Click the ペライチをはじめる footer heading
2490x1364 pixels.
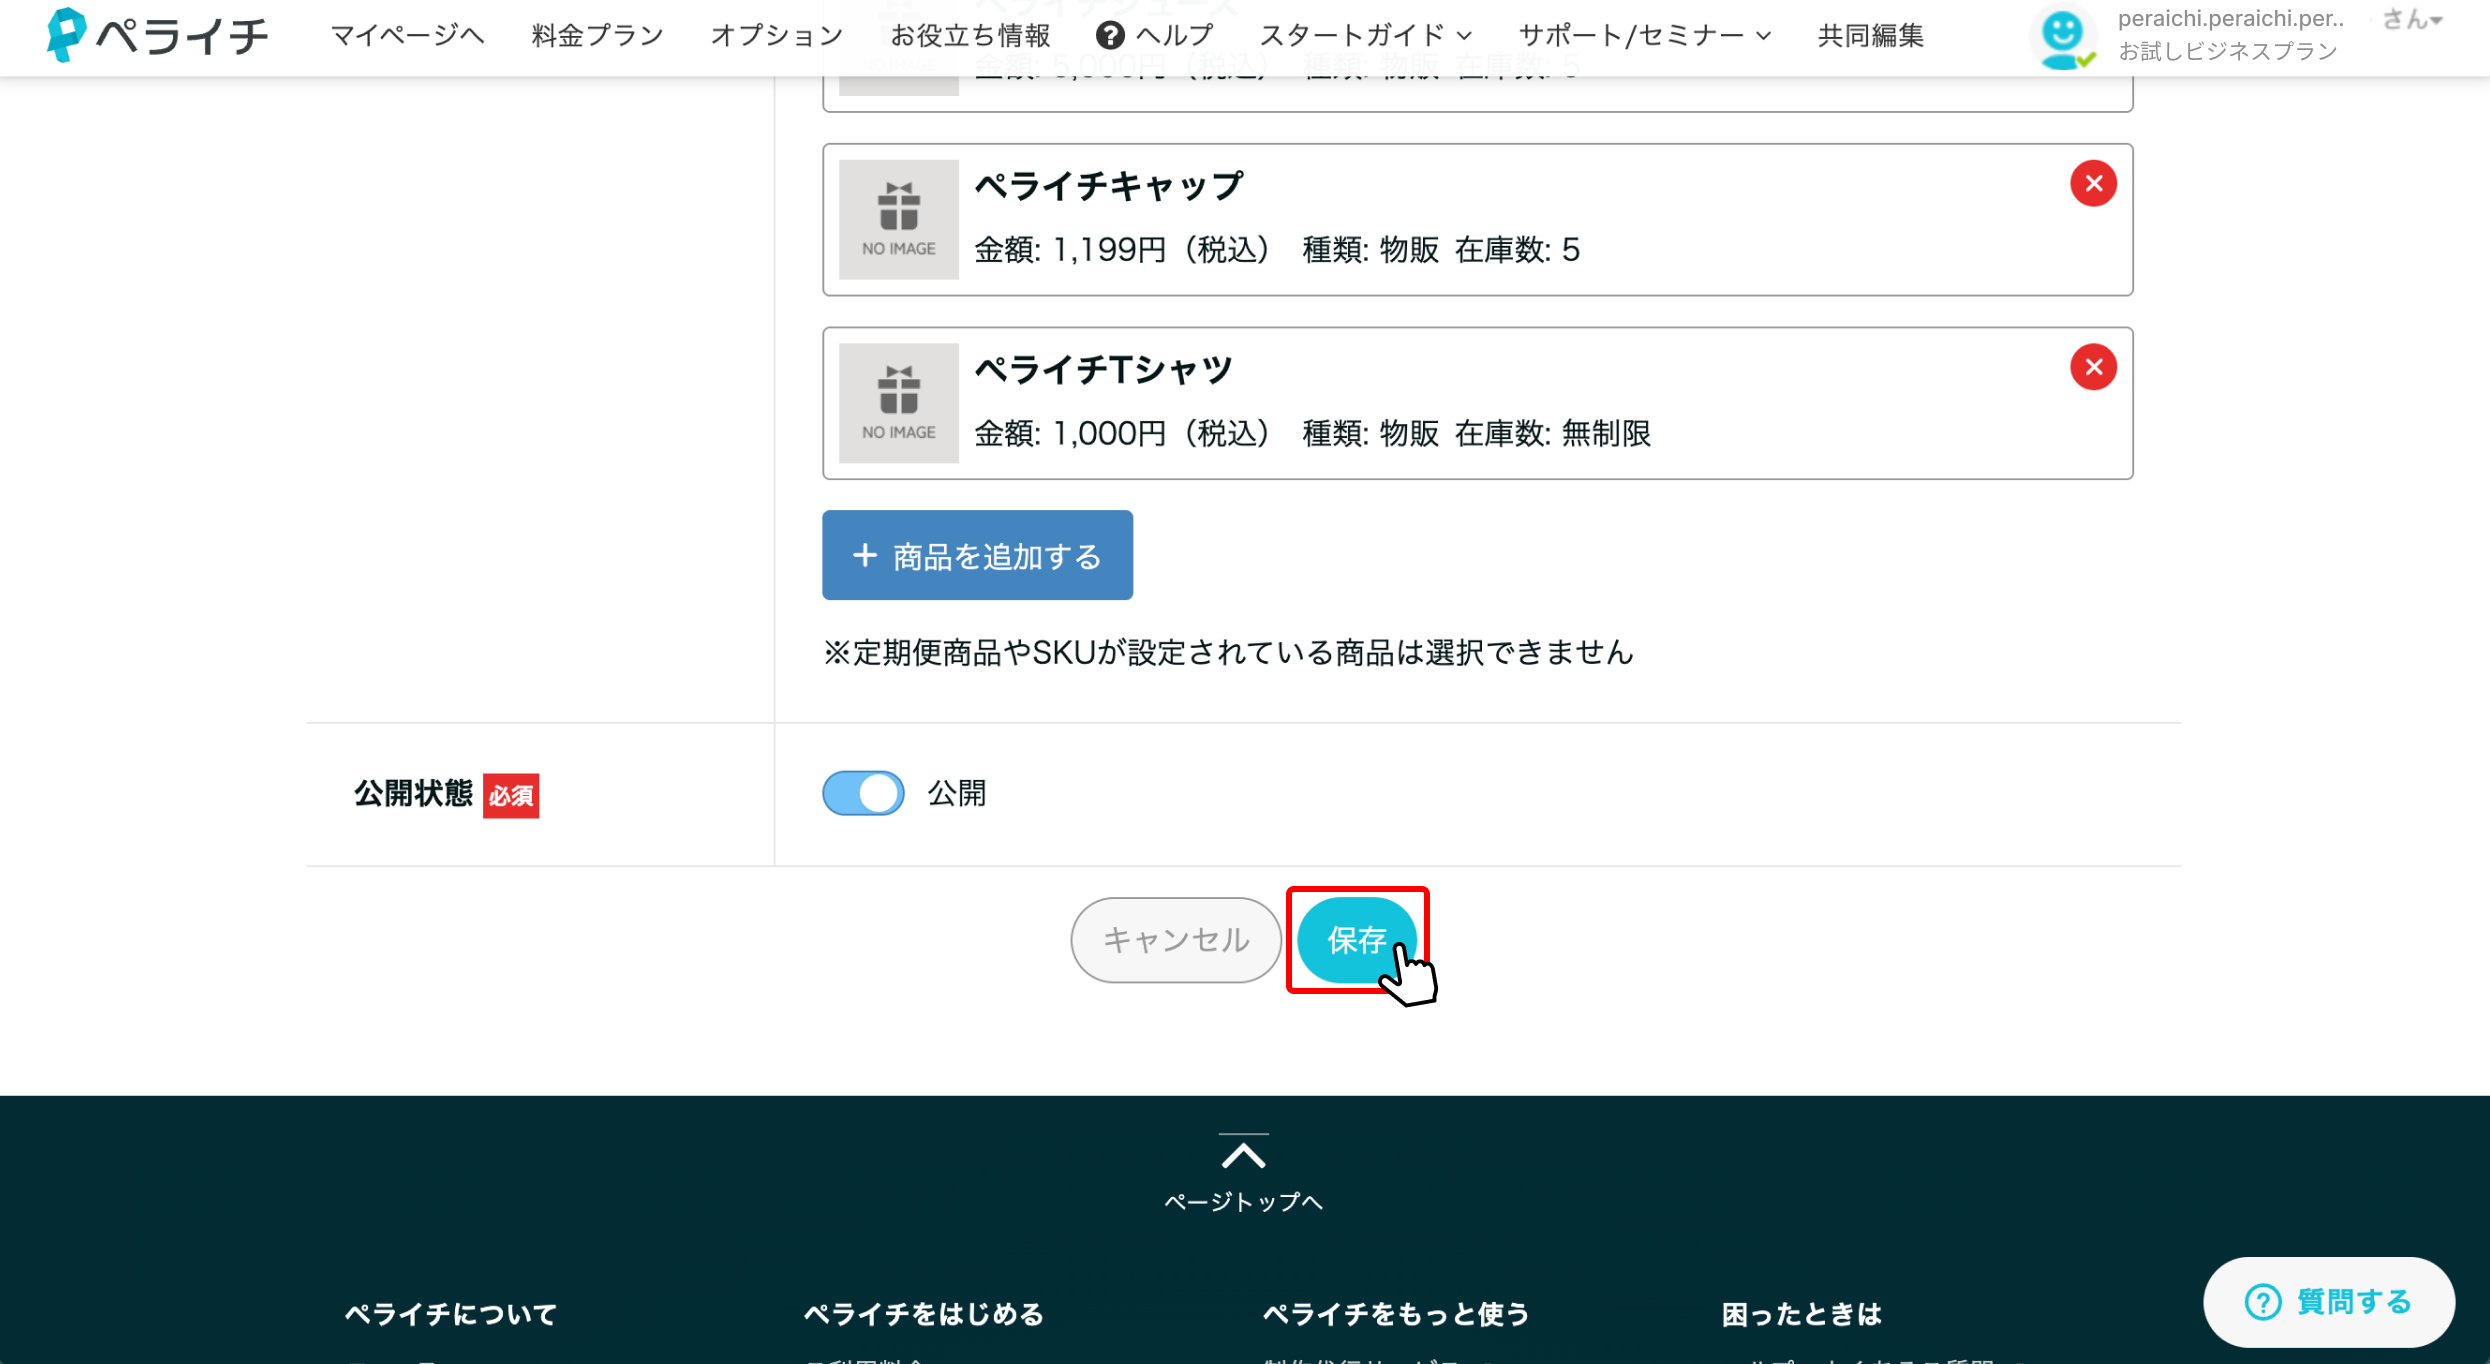pos(924,1314)
